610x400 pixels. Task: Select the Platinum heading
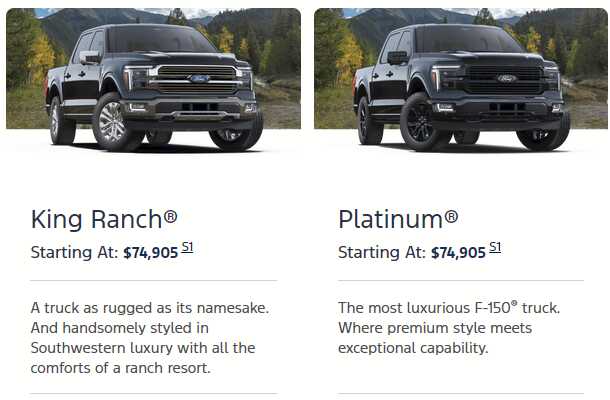(x=398, y=219)
